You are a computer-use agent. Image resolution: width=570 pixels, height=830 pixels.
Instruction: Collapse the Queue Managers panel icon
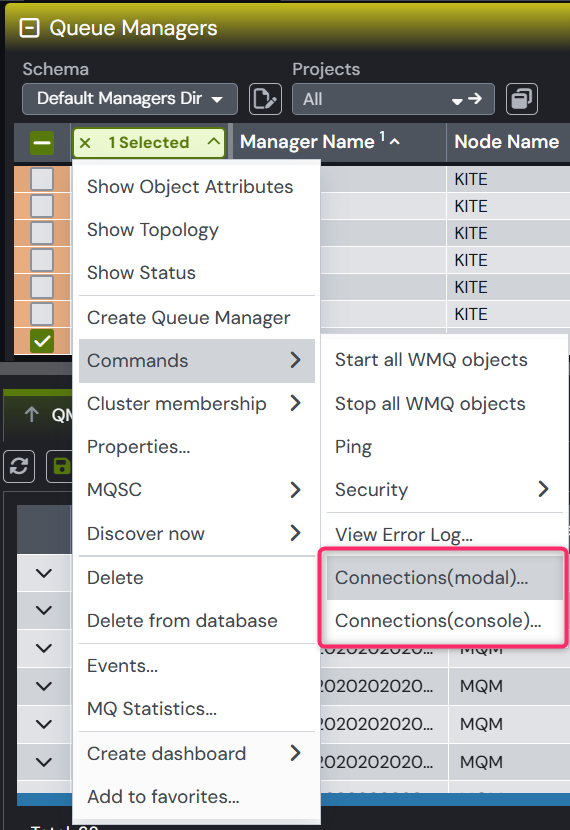29,28
